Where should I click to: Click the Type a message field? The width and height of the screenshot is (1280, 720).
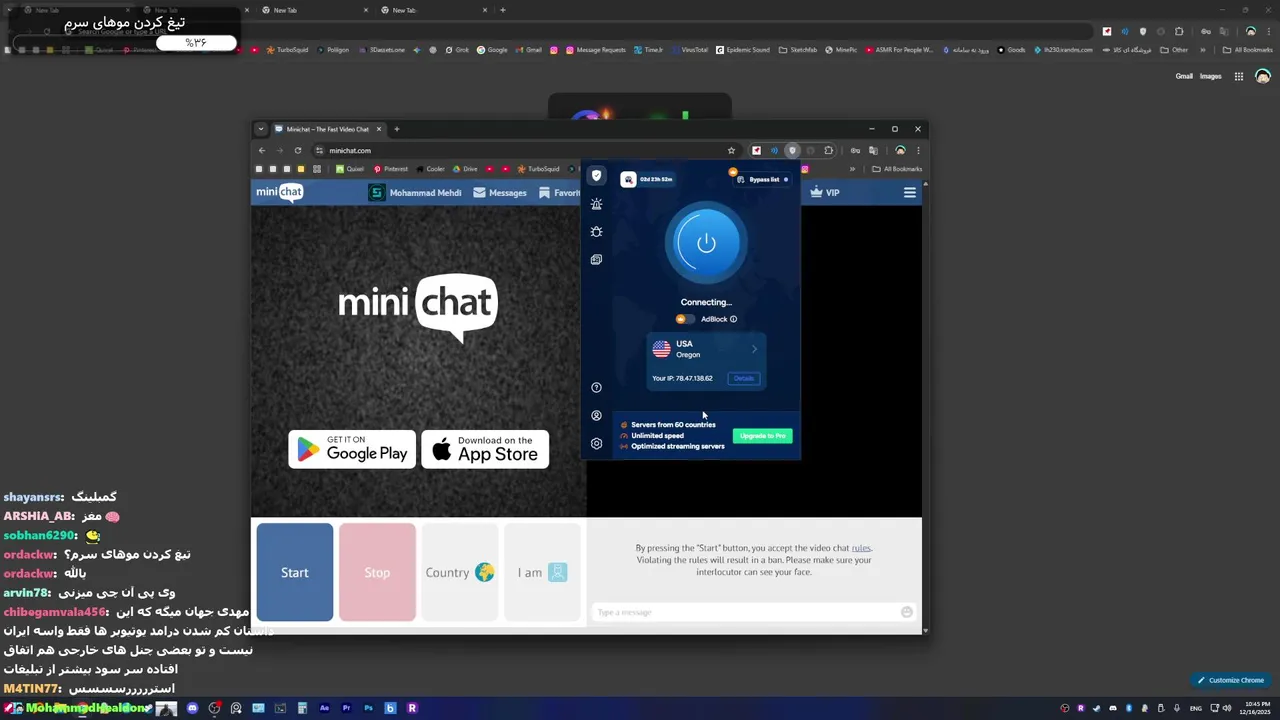tap(747, 612)
